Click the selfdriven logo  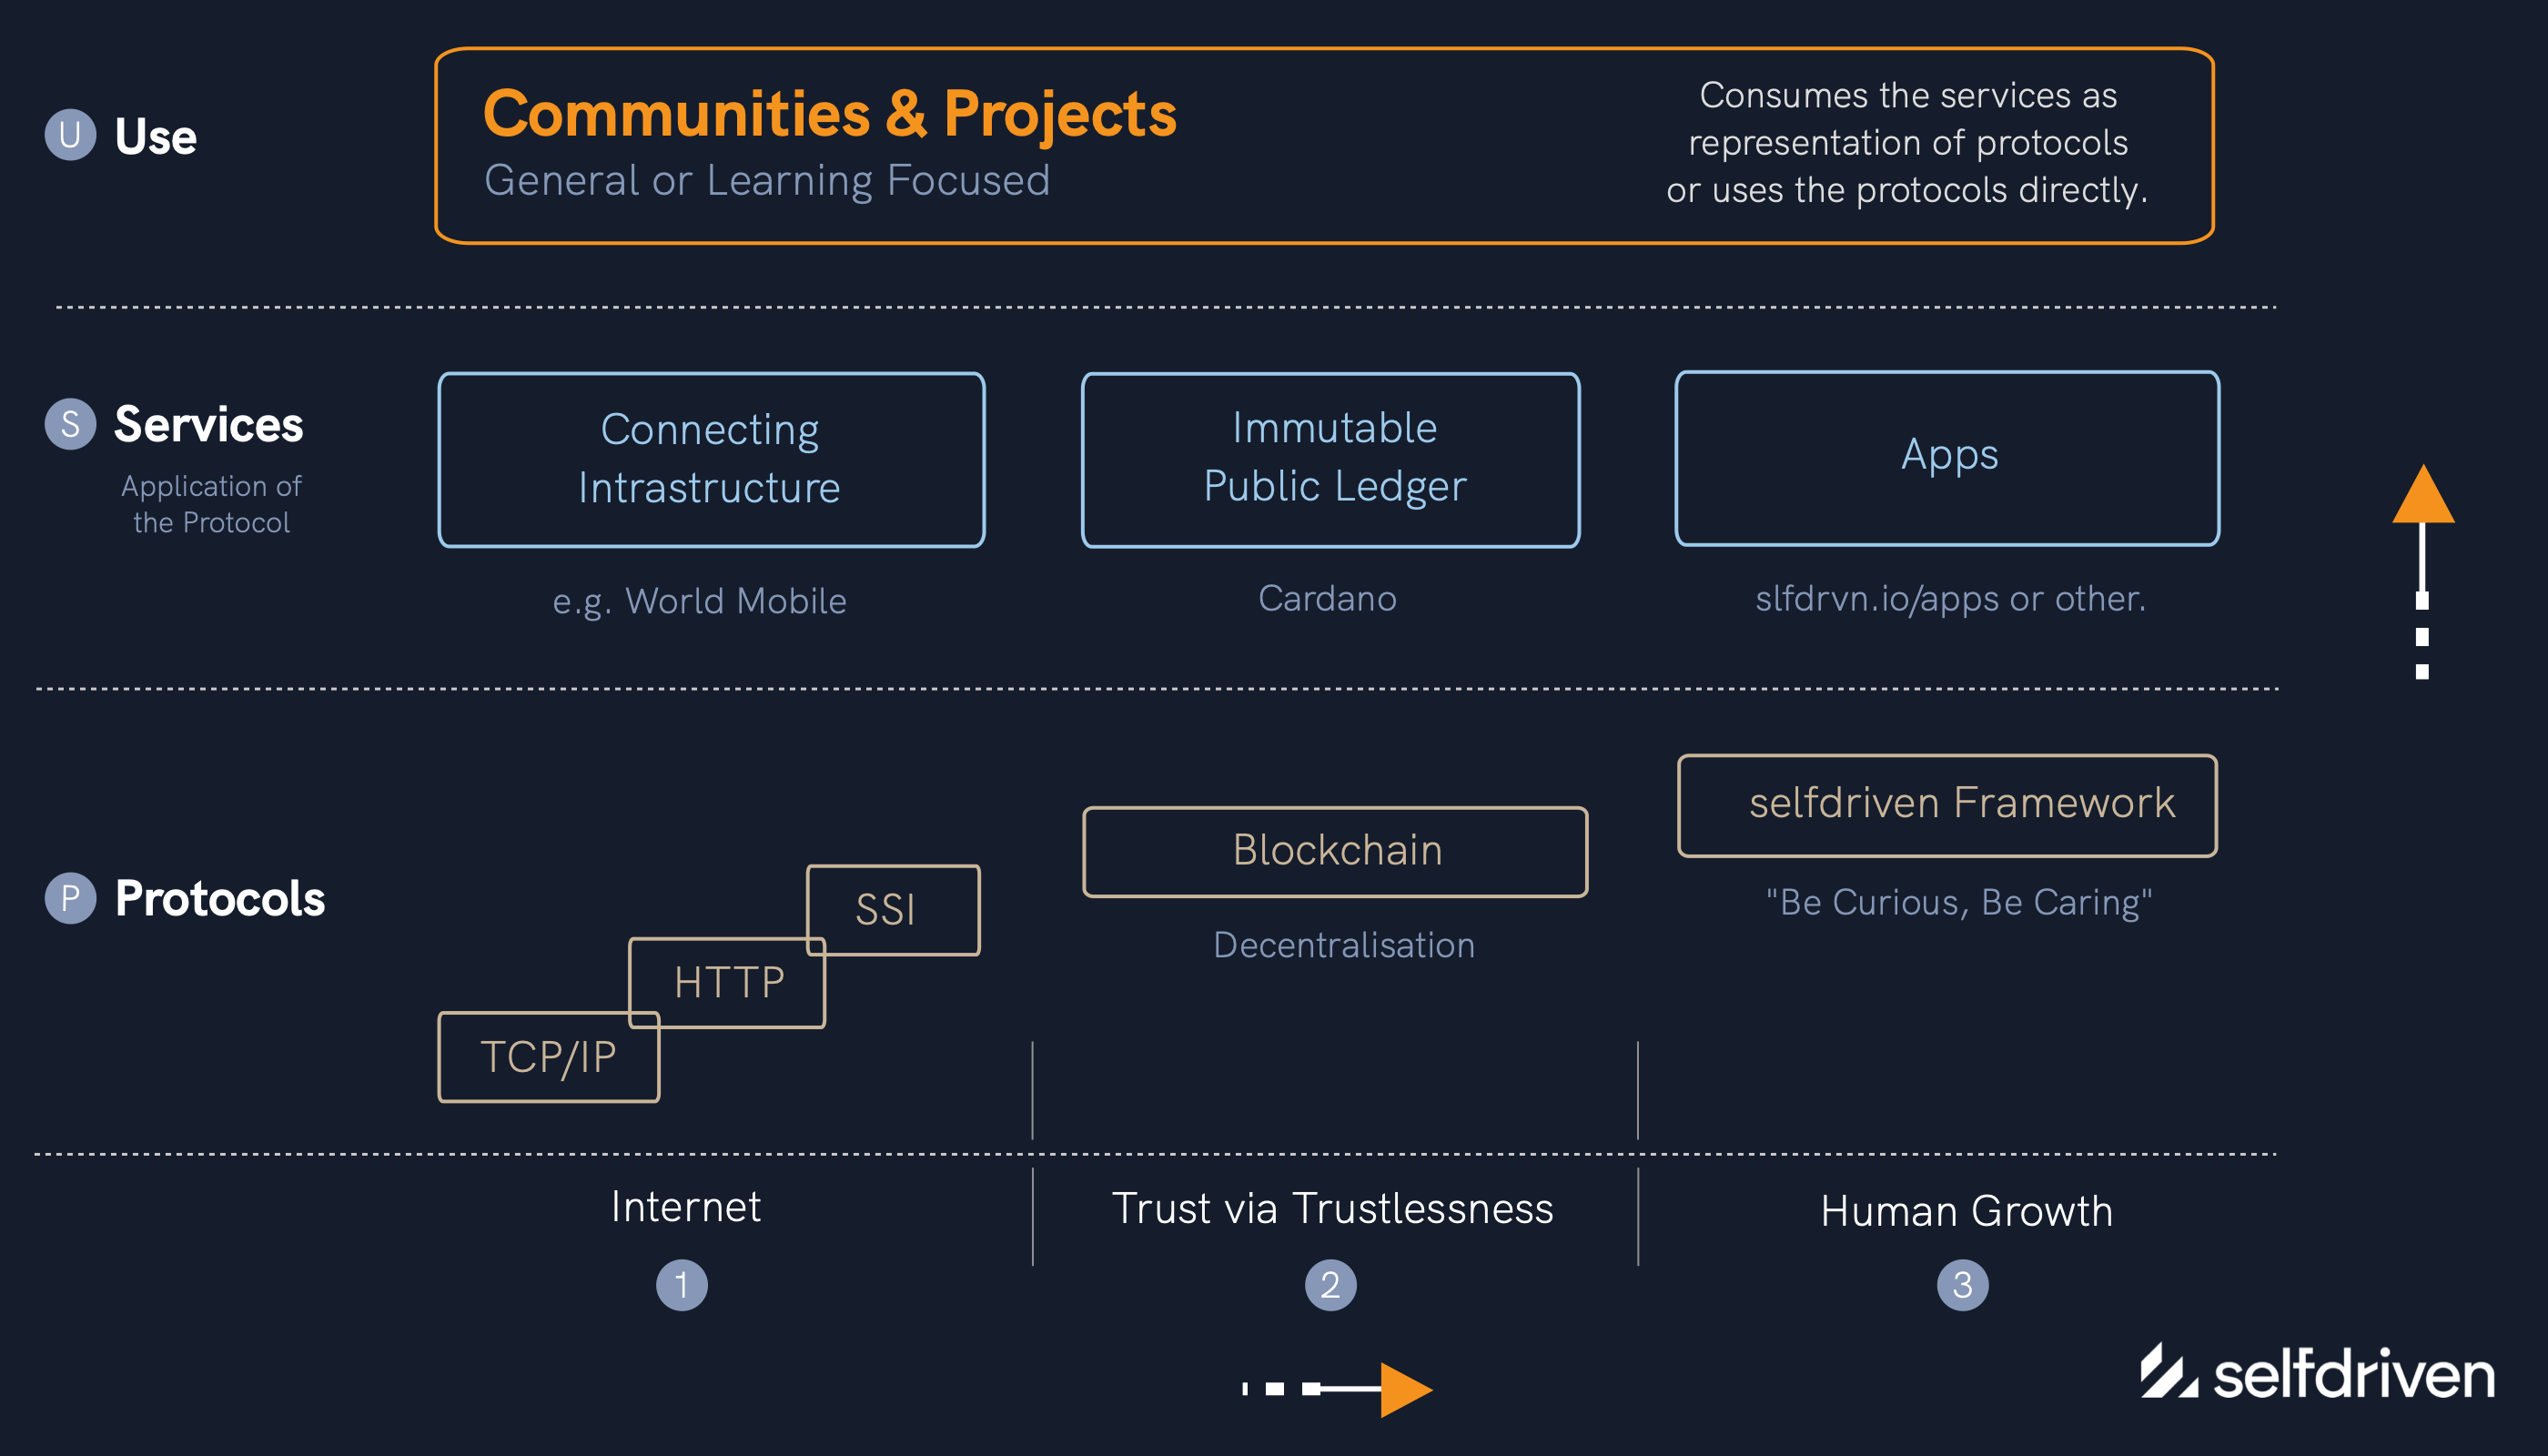pyautogui.click(x=2316, y=1374)
